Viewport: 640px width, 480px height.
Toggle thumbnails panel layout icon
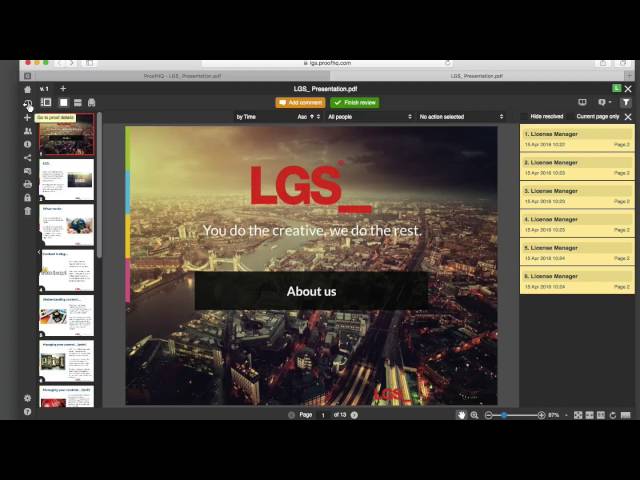(46, 102)
